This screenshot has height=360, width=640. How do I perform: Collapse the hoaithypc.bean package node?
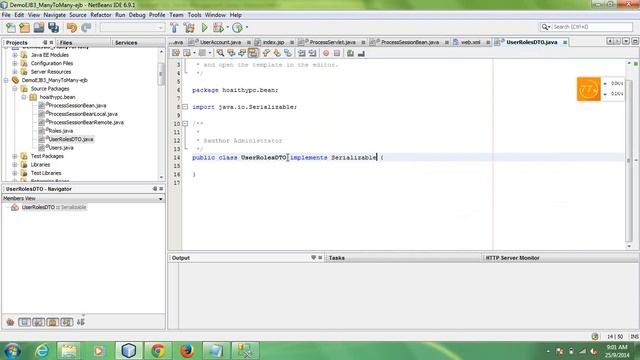pyautogui.click(x=24, y=97)
